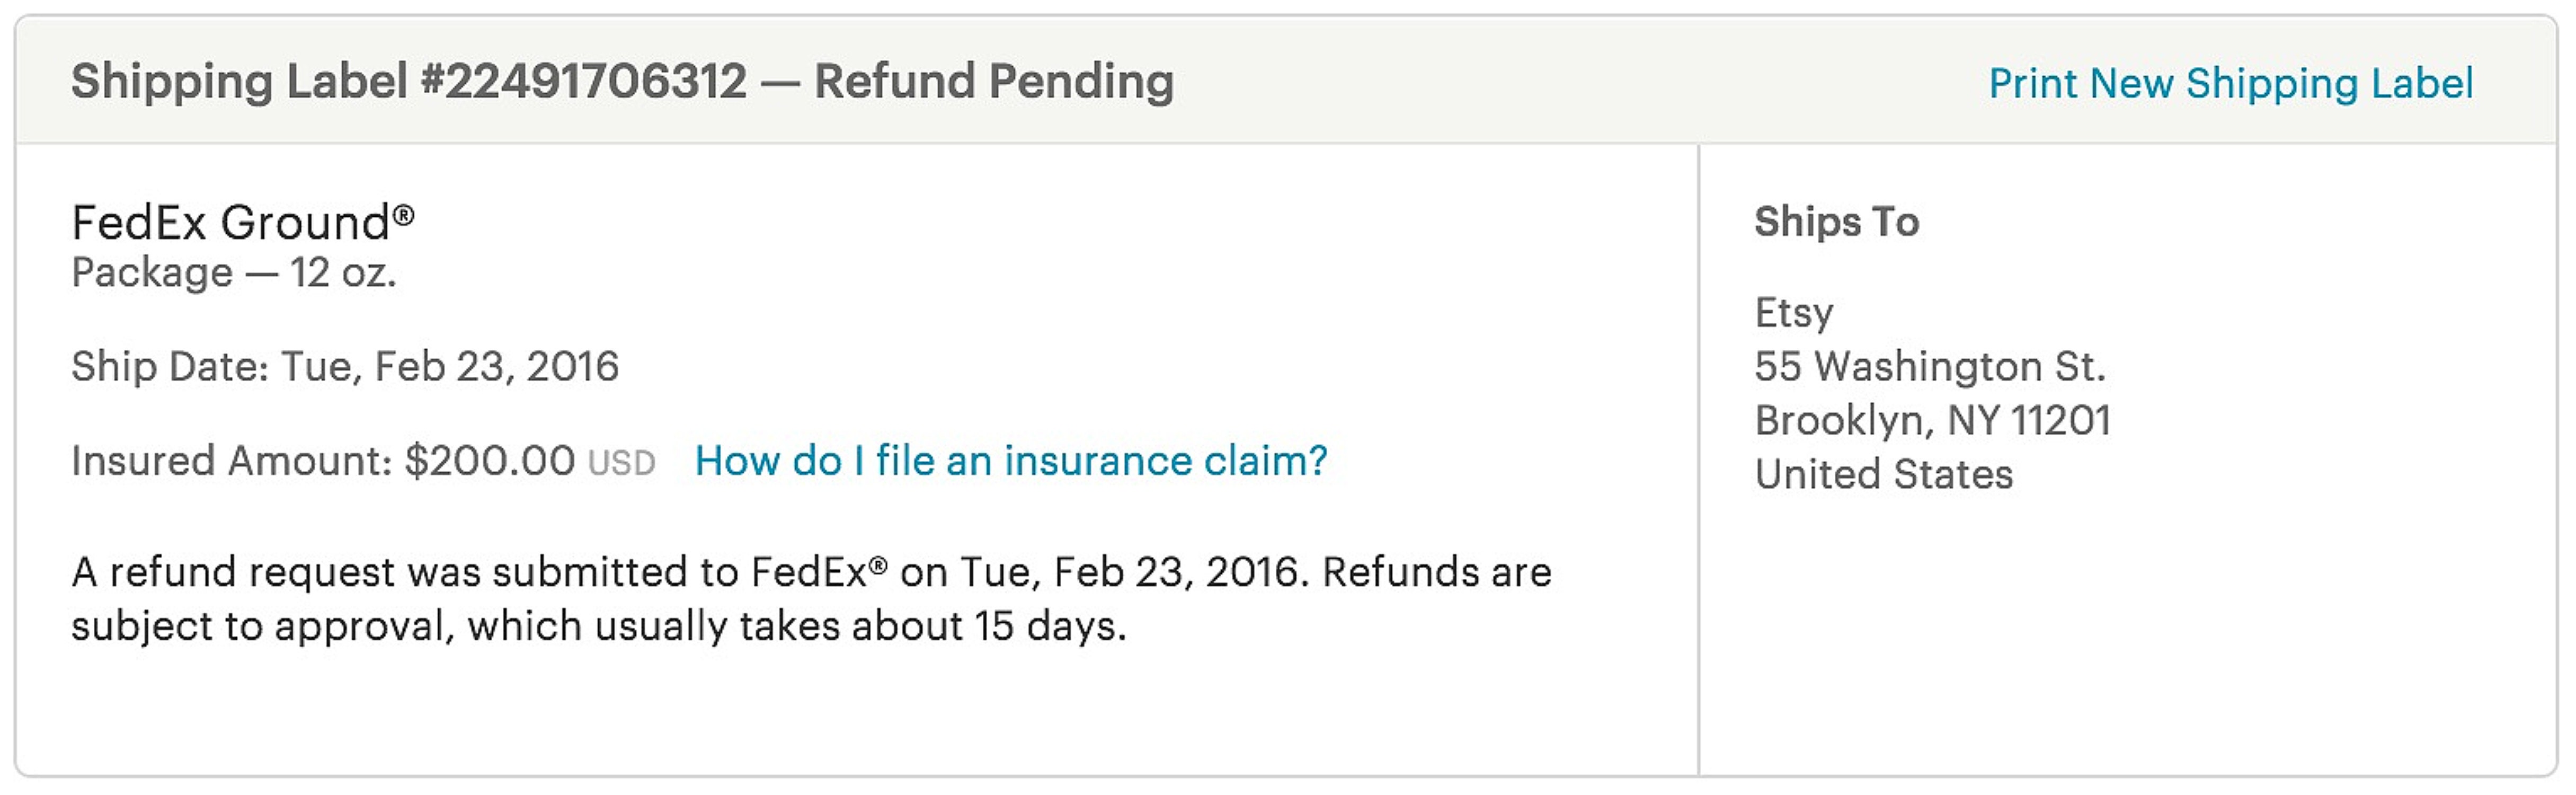Click the Brooklyn, NY 11201 line
Image resolution: width=2576 pixels, height=795 pixels.
click(1933, 420)
